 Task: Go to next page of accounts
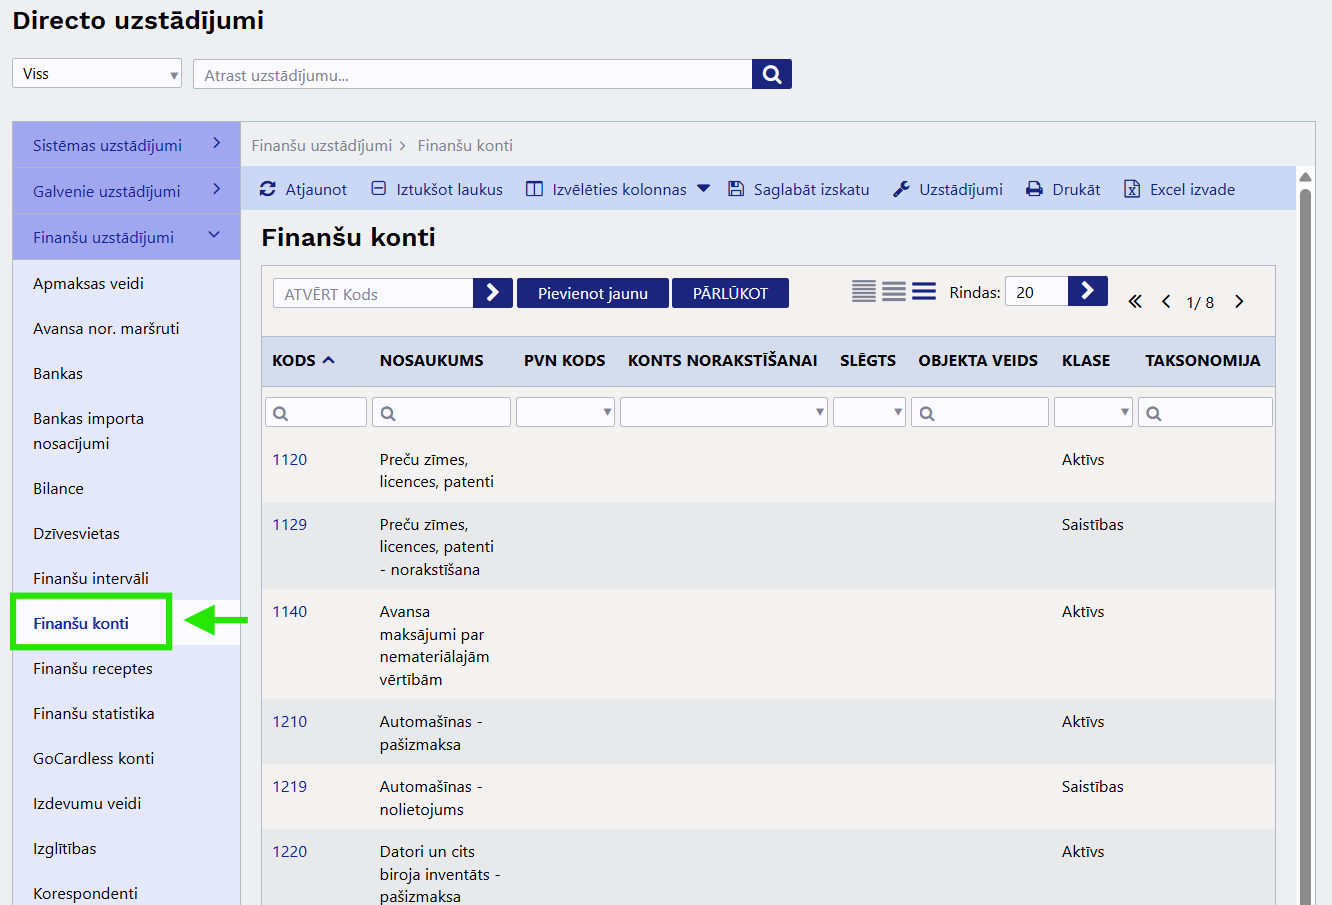pos(1239,302)
